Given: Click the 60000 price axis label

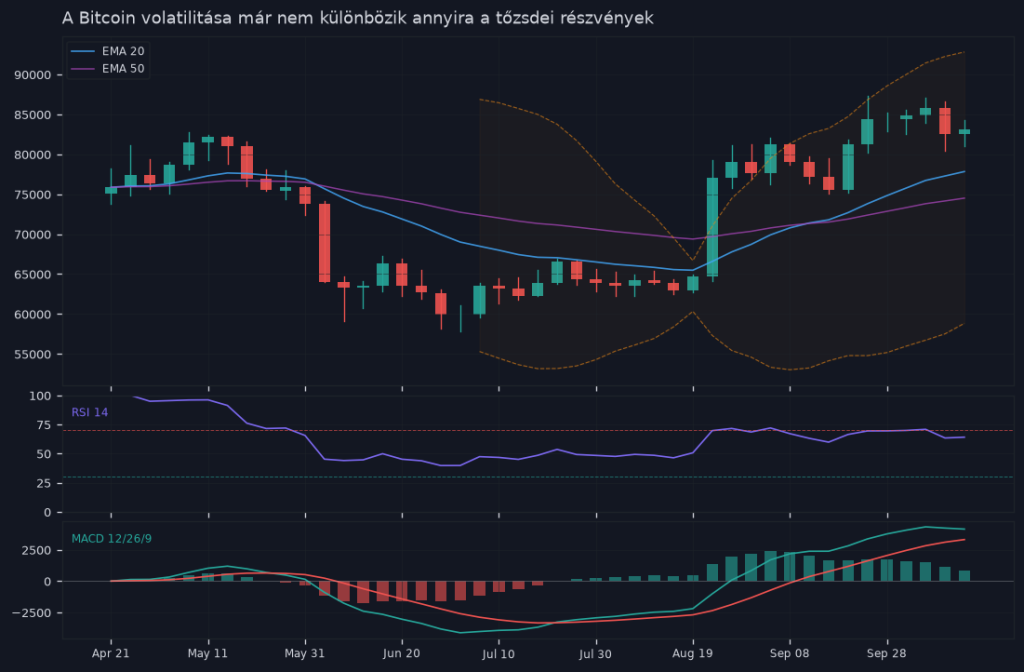Looking at the screenshot, I should 33,314.
